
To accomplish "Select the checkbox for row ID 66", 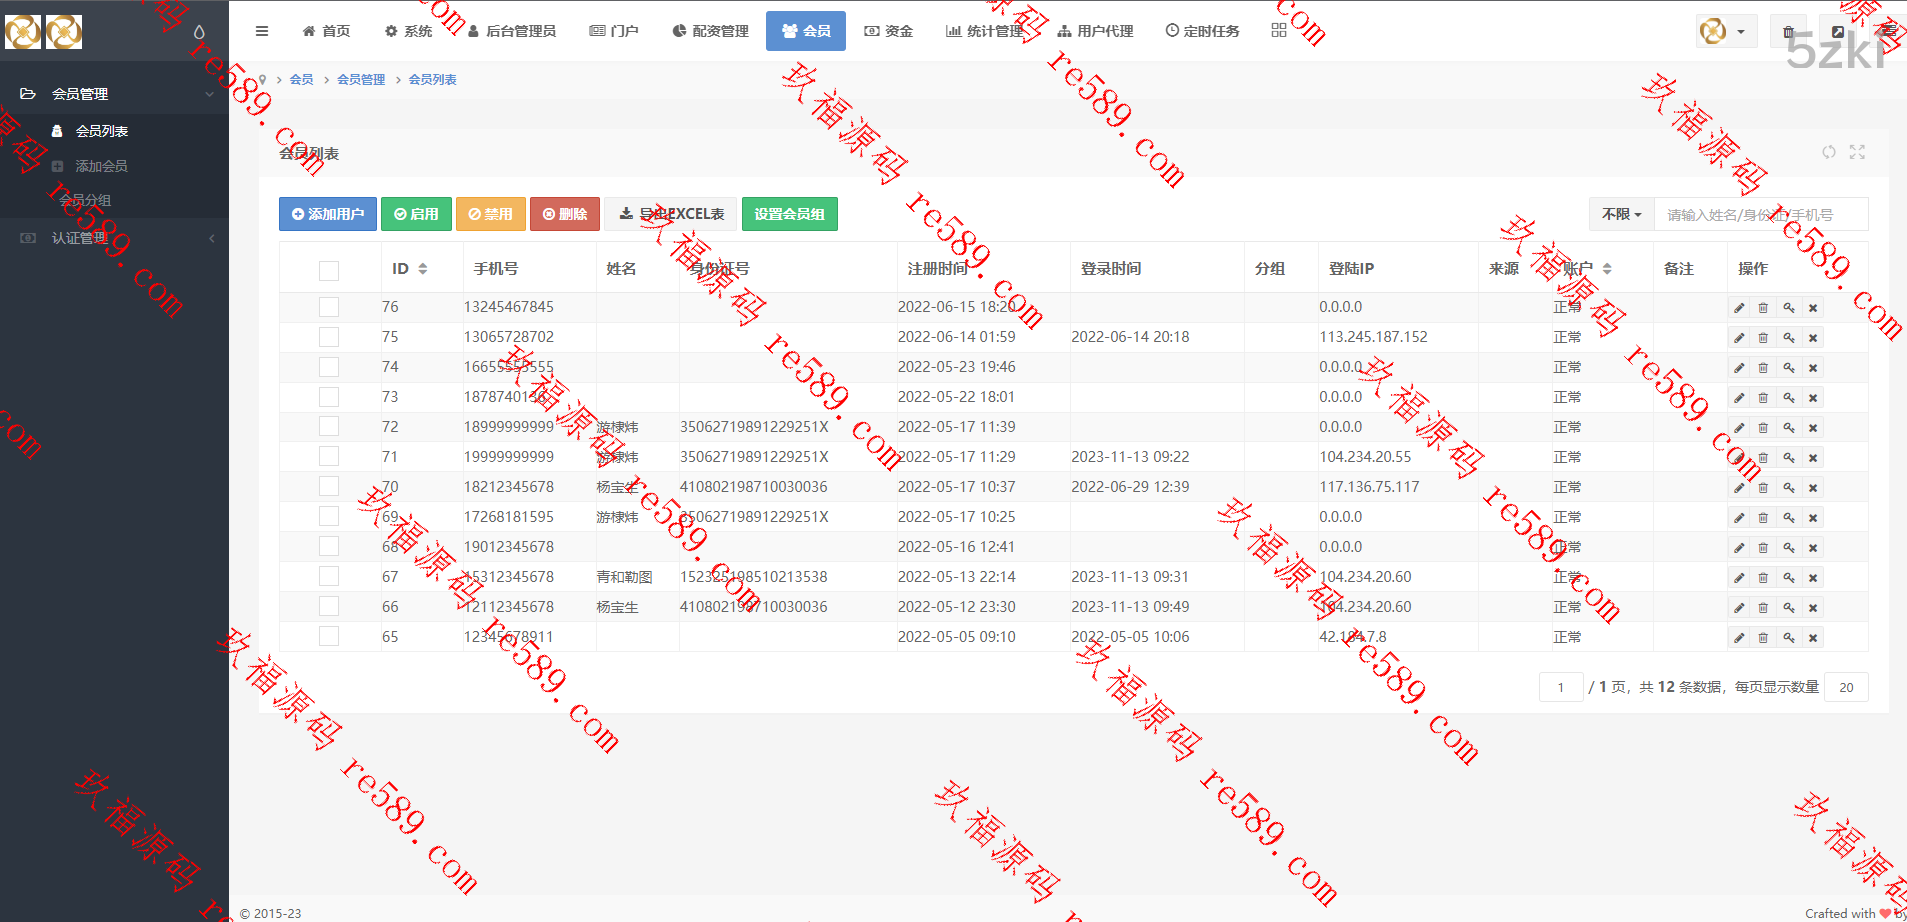I will (328, 607).
